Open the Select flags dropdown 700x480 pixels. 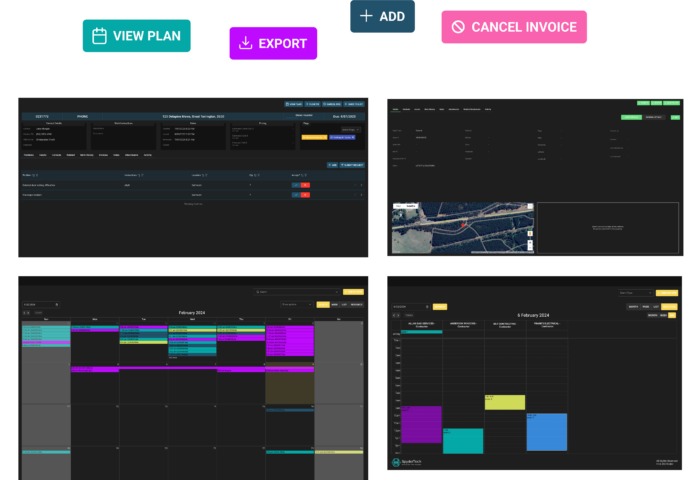pos(350,129)
